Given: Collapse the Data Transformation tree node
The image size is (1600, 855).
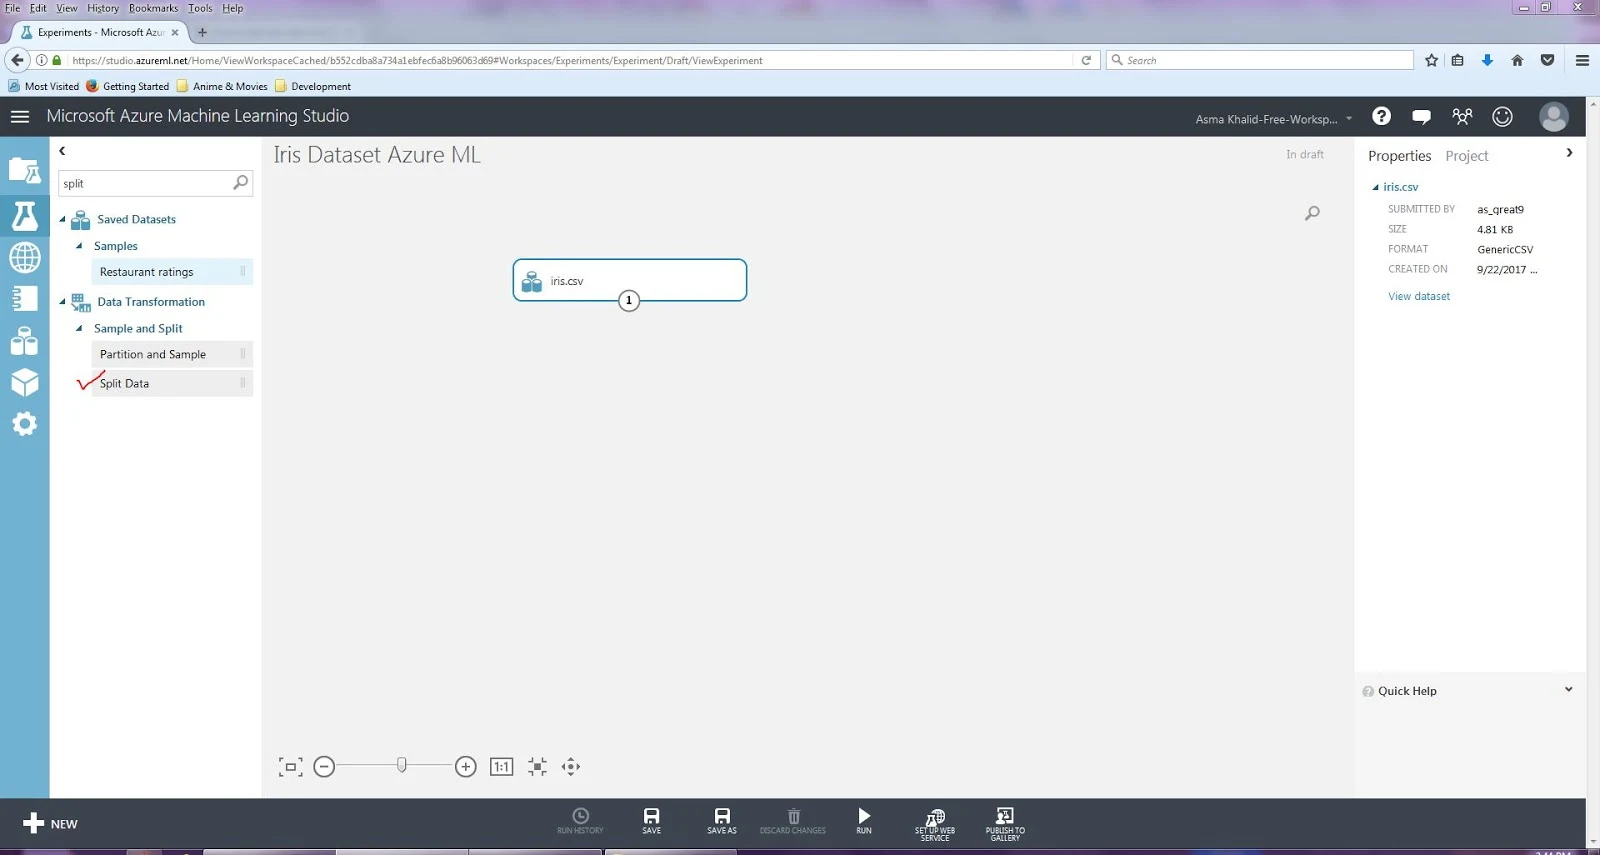Looking at the screenshot, I should (x=62, y=302).
